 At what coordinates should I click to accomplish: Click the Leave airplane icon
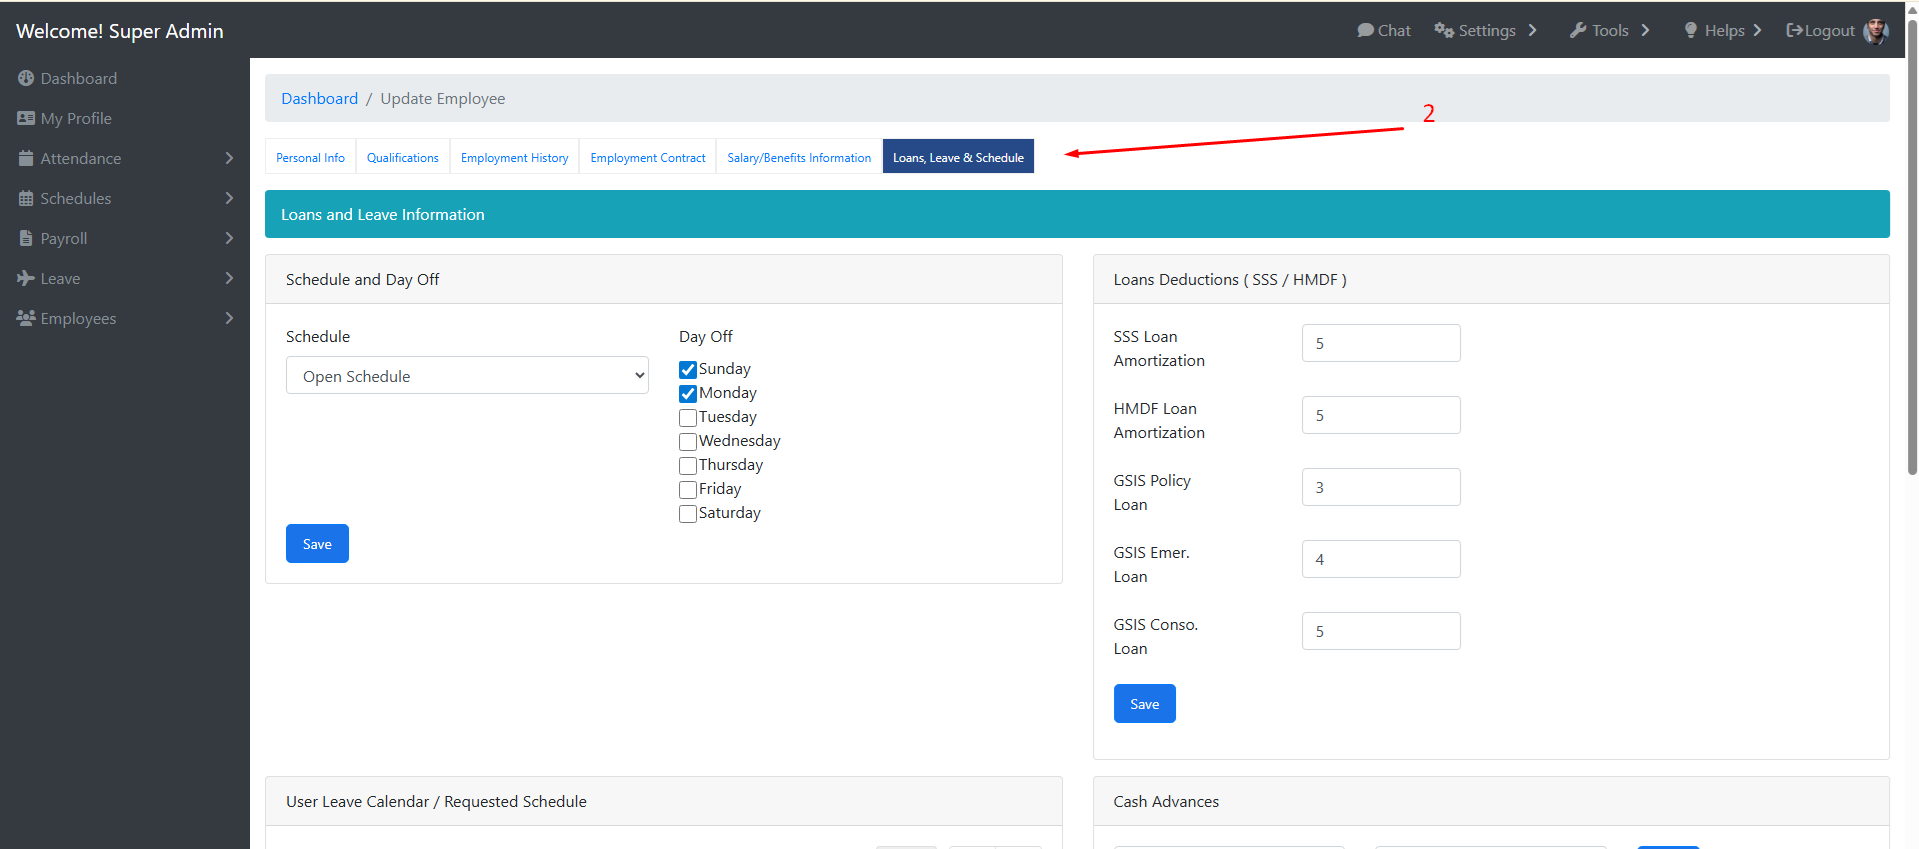click(26, 278)
